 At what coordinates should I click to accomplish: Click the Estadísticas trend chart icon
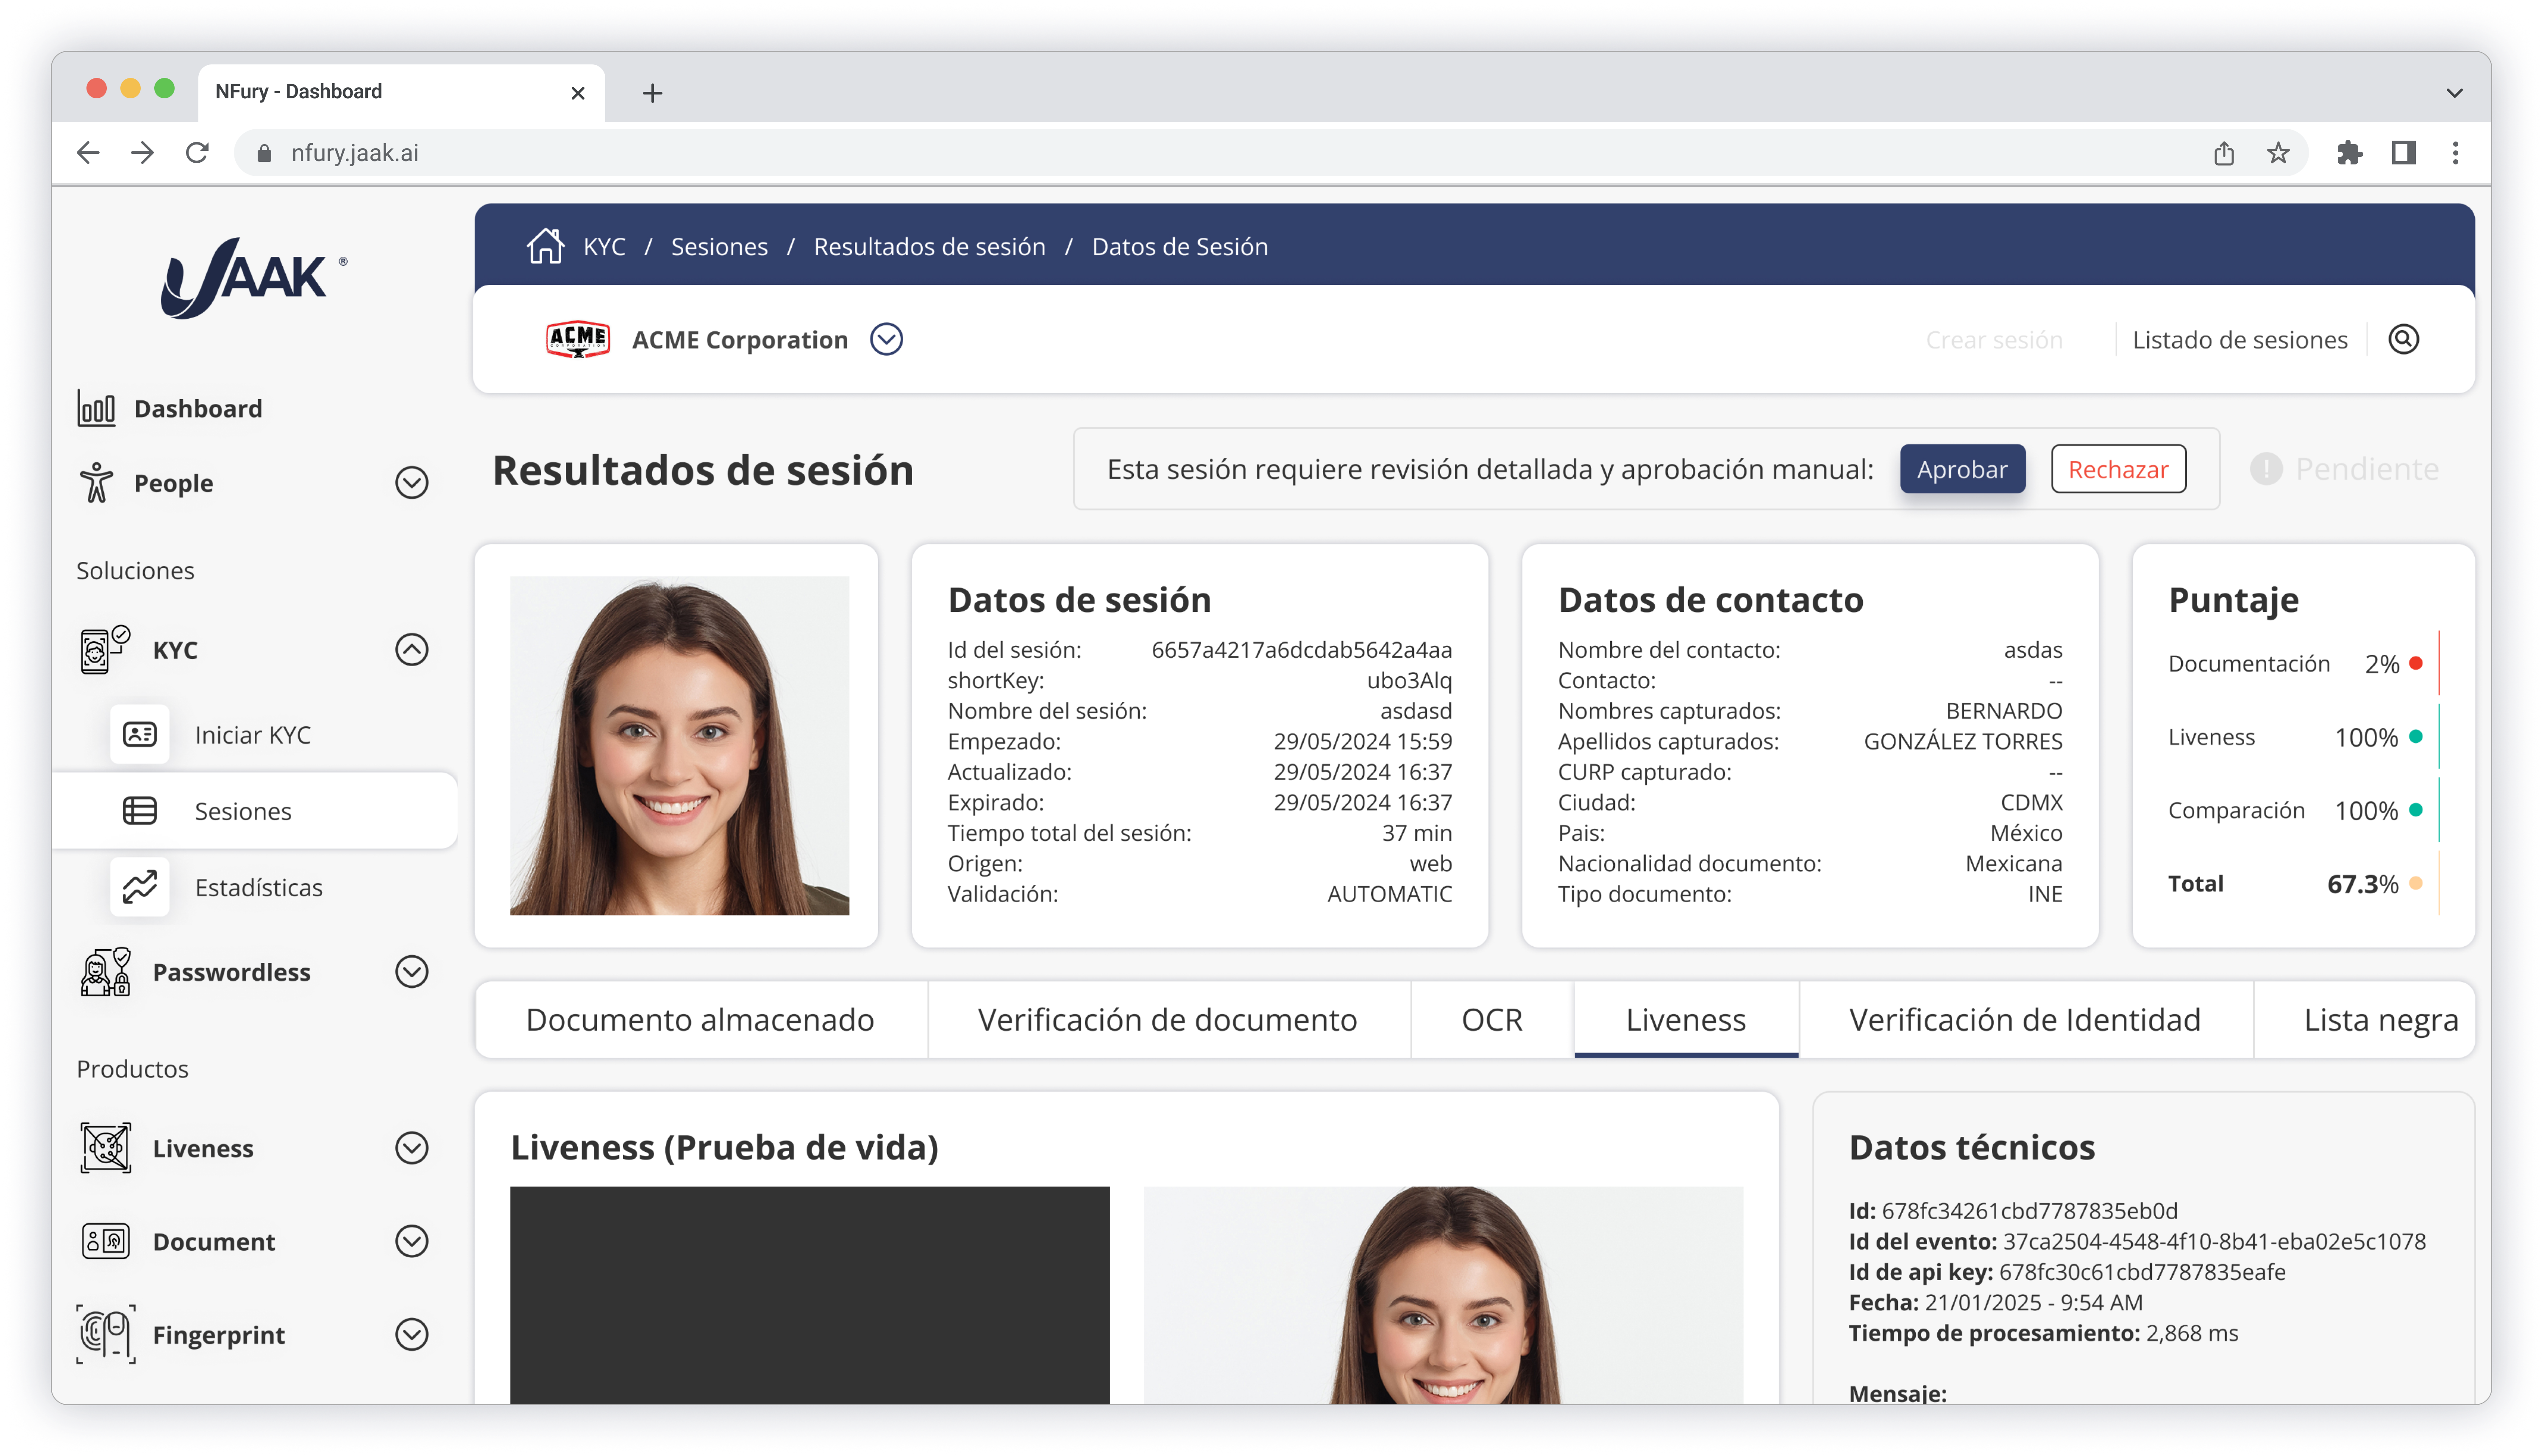click(140, 887)
